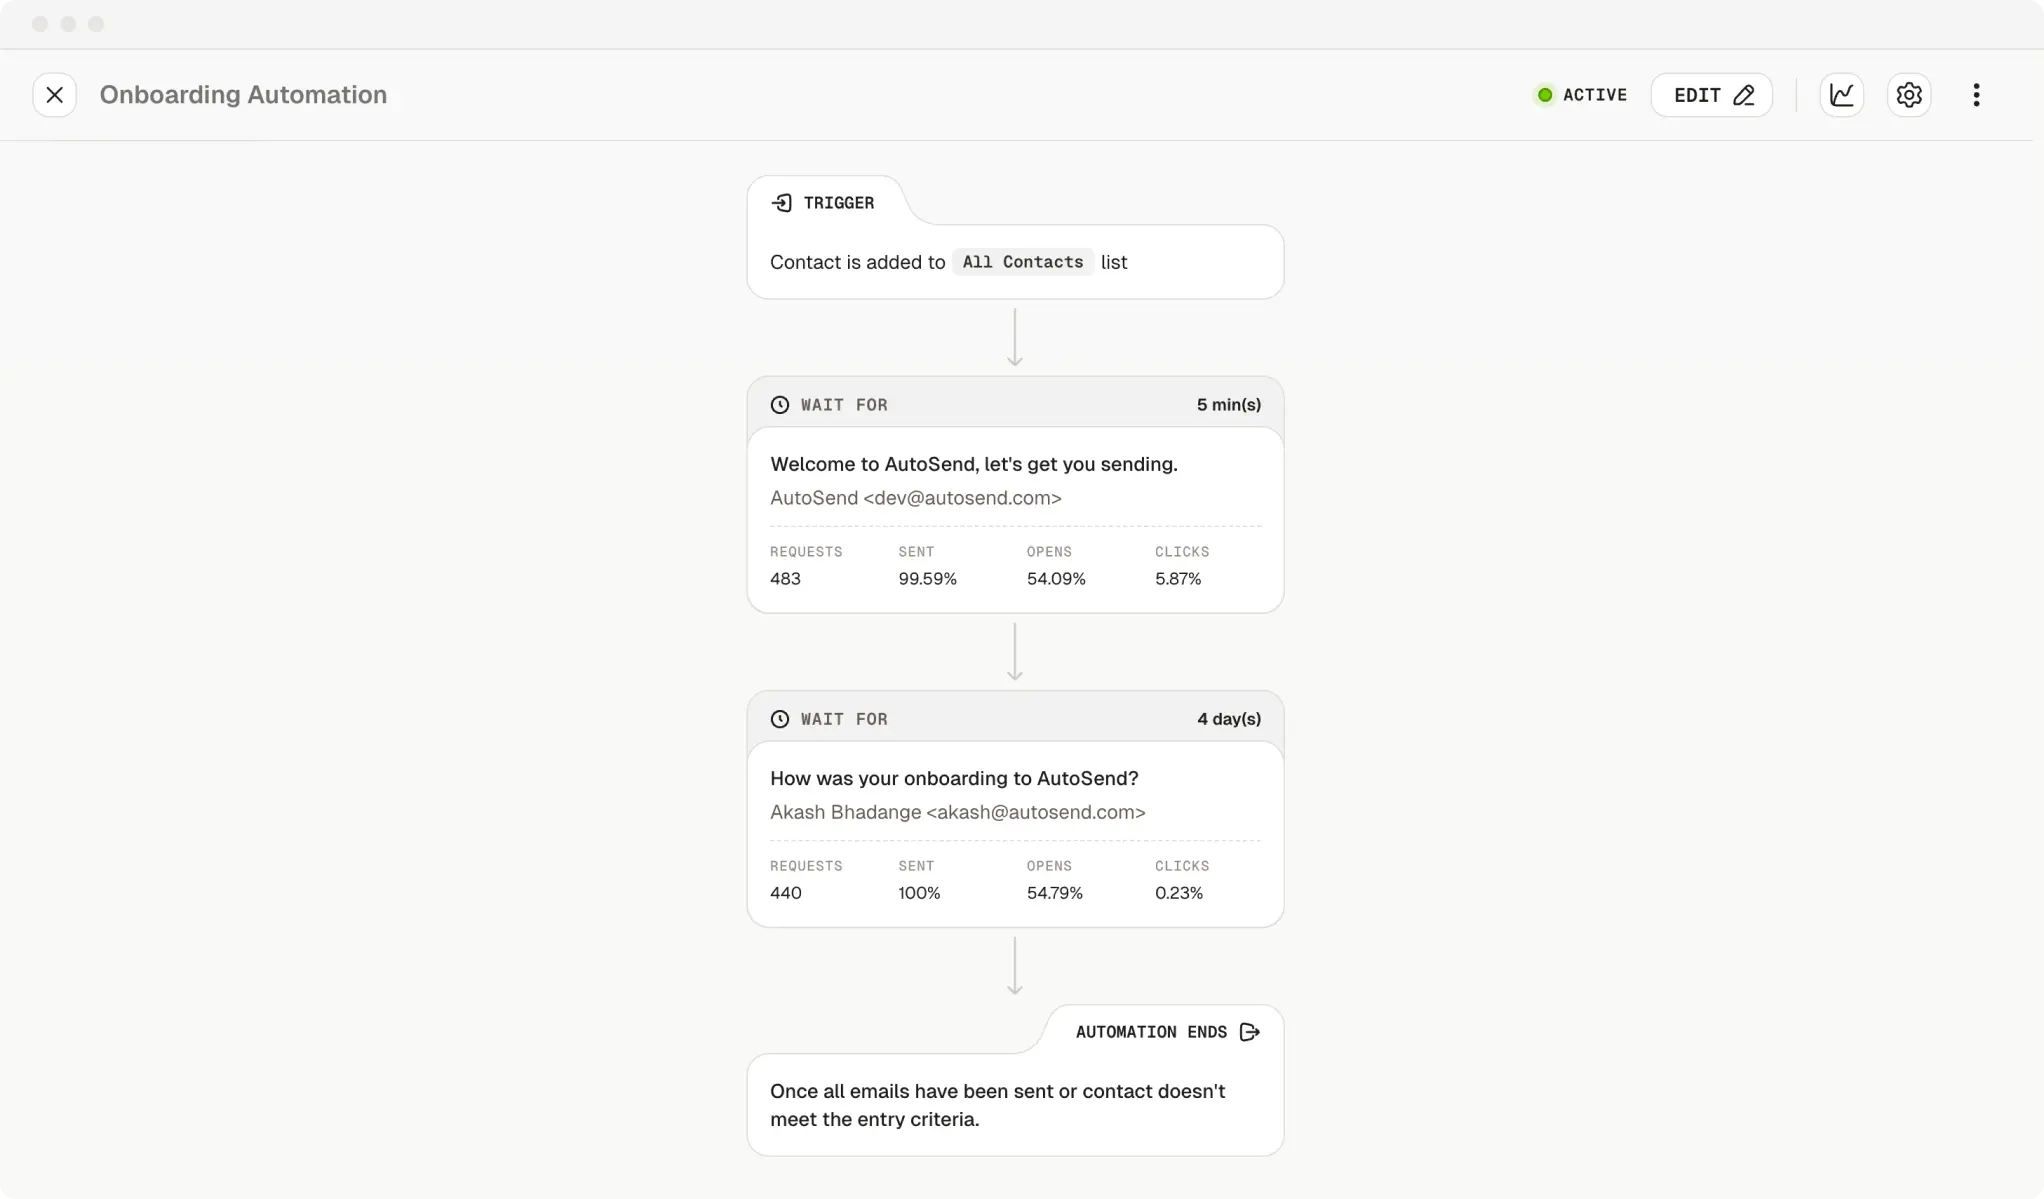Screen dimensions: 2044x1199
Task: Open the three-dot more options menu
Action: pos(1976,95)
